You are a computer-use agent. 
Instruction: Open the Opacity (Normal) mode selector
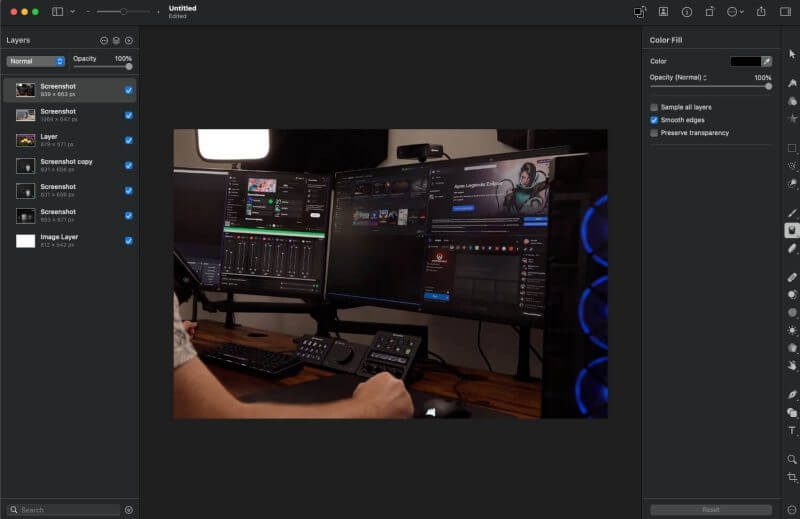(x=678, y=78)
